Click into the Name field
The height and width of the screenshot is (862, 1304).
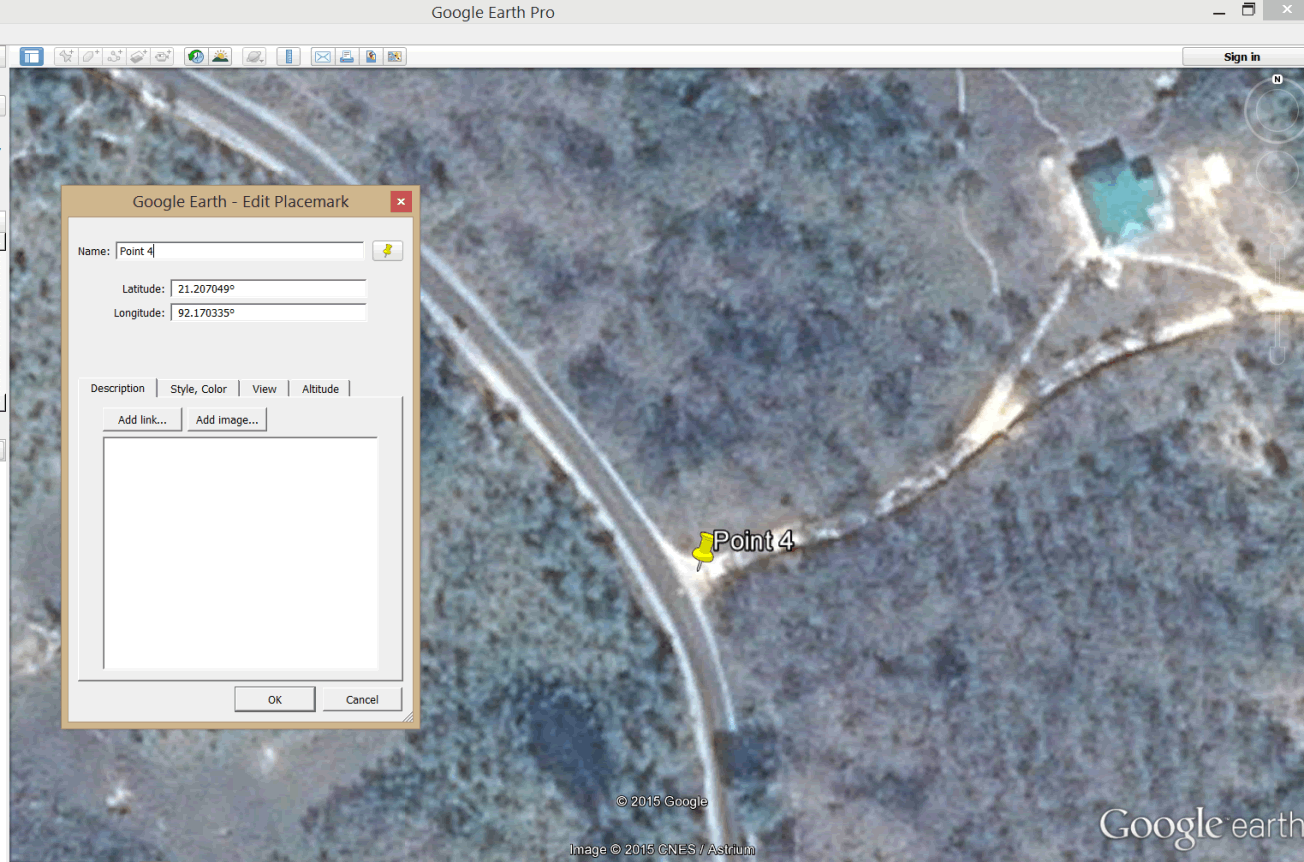(x=240, y=251)
